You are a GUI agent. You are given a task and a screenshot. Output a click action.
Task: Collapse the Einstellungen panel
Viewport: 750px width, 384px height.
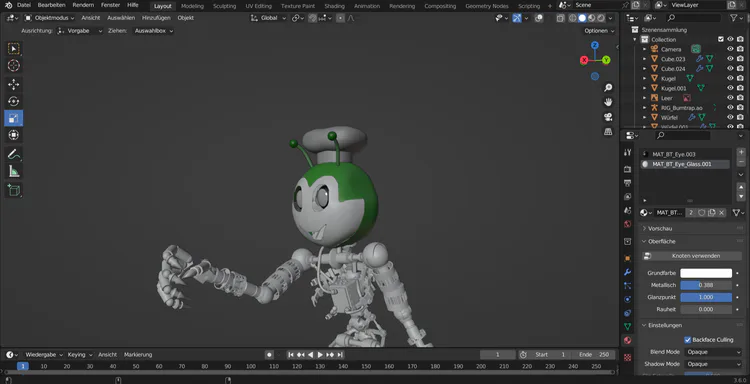click(x=665, y=325)
